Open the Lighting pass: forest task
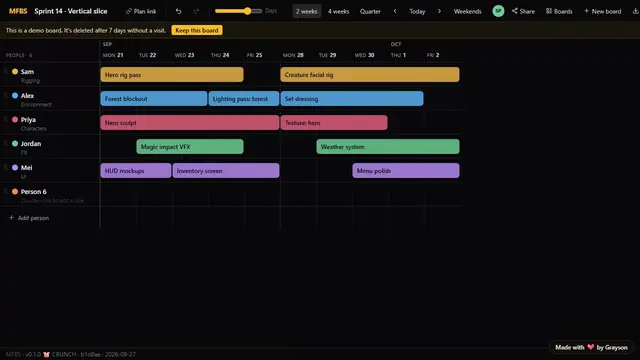Image resolution: width=640 pixels, height=360 pixels. pyautogui.click(x=244, y=99)
